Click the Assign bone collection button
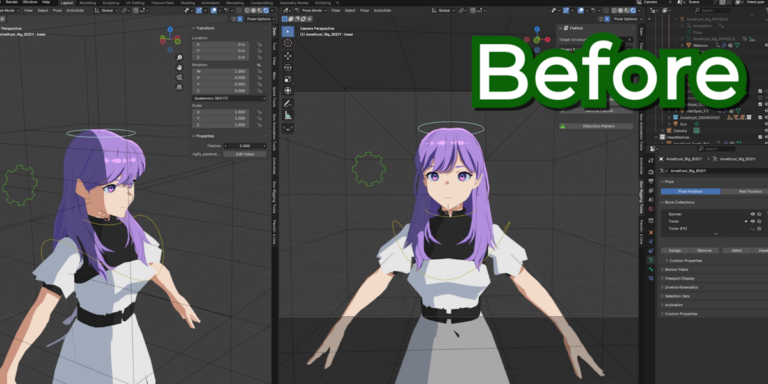 [674, 250]
